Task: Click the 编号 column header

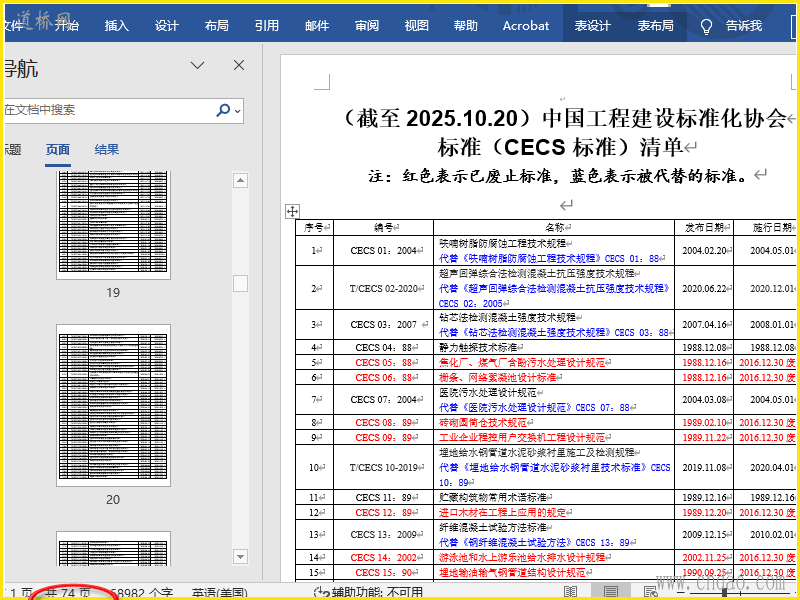Action: click(x=383, y=228)
